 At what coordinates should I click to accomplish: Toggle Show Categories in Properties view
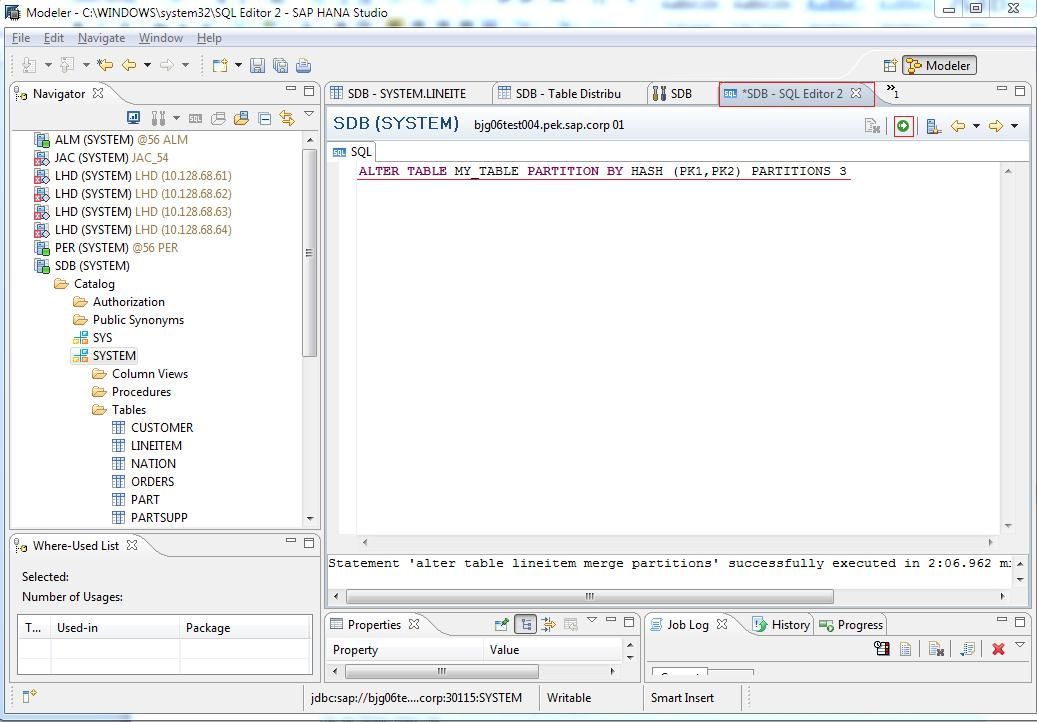tap(525, 624)
